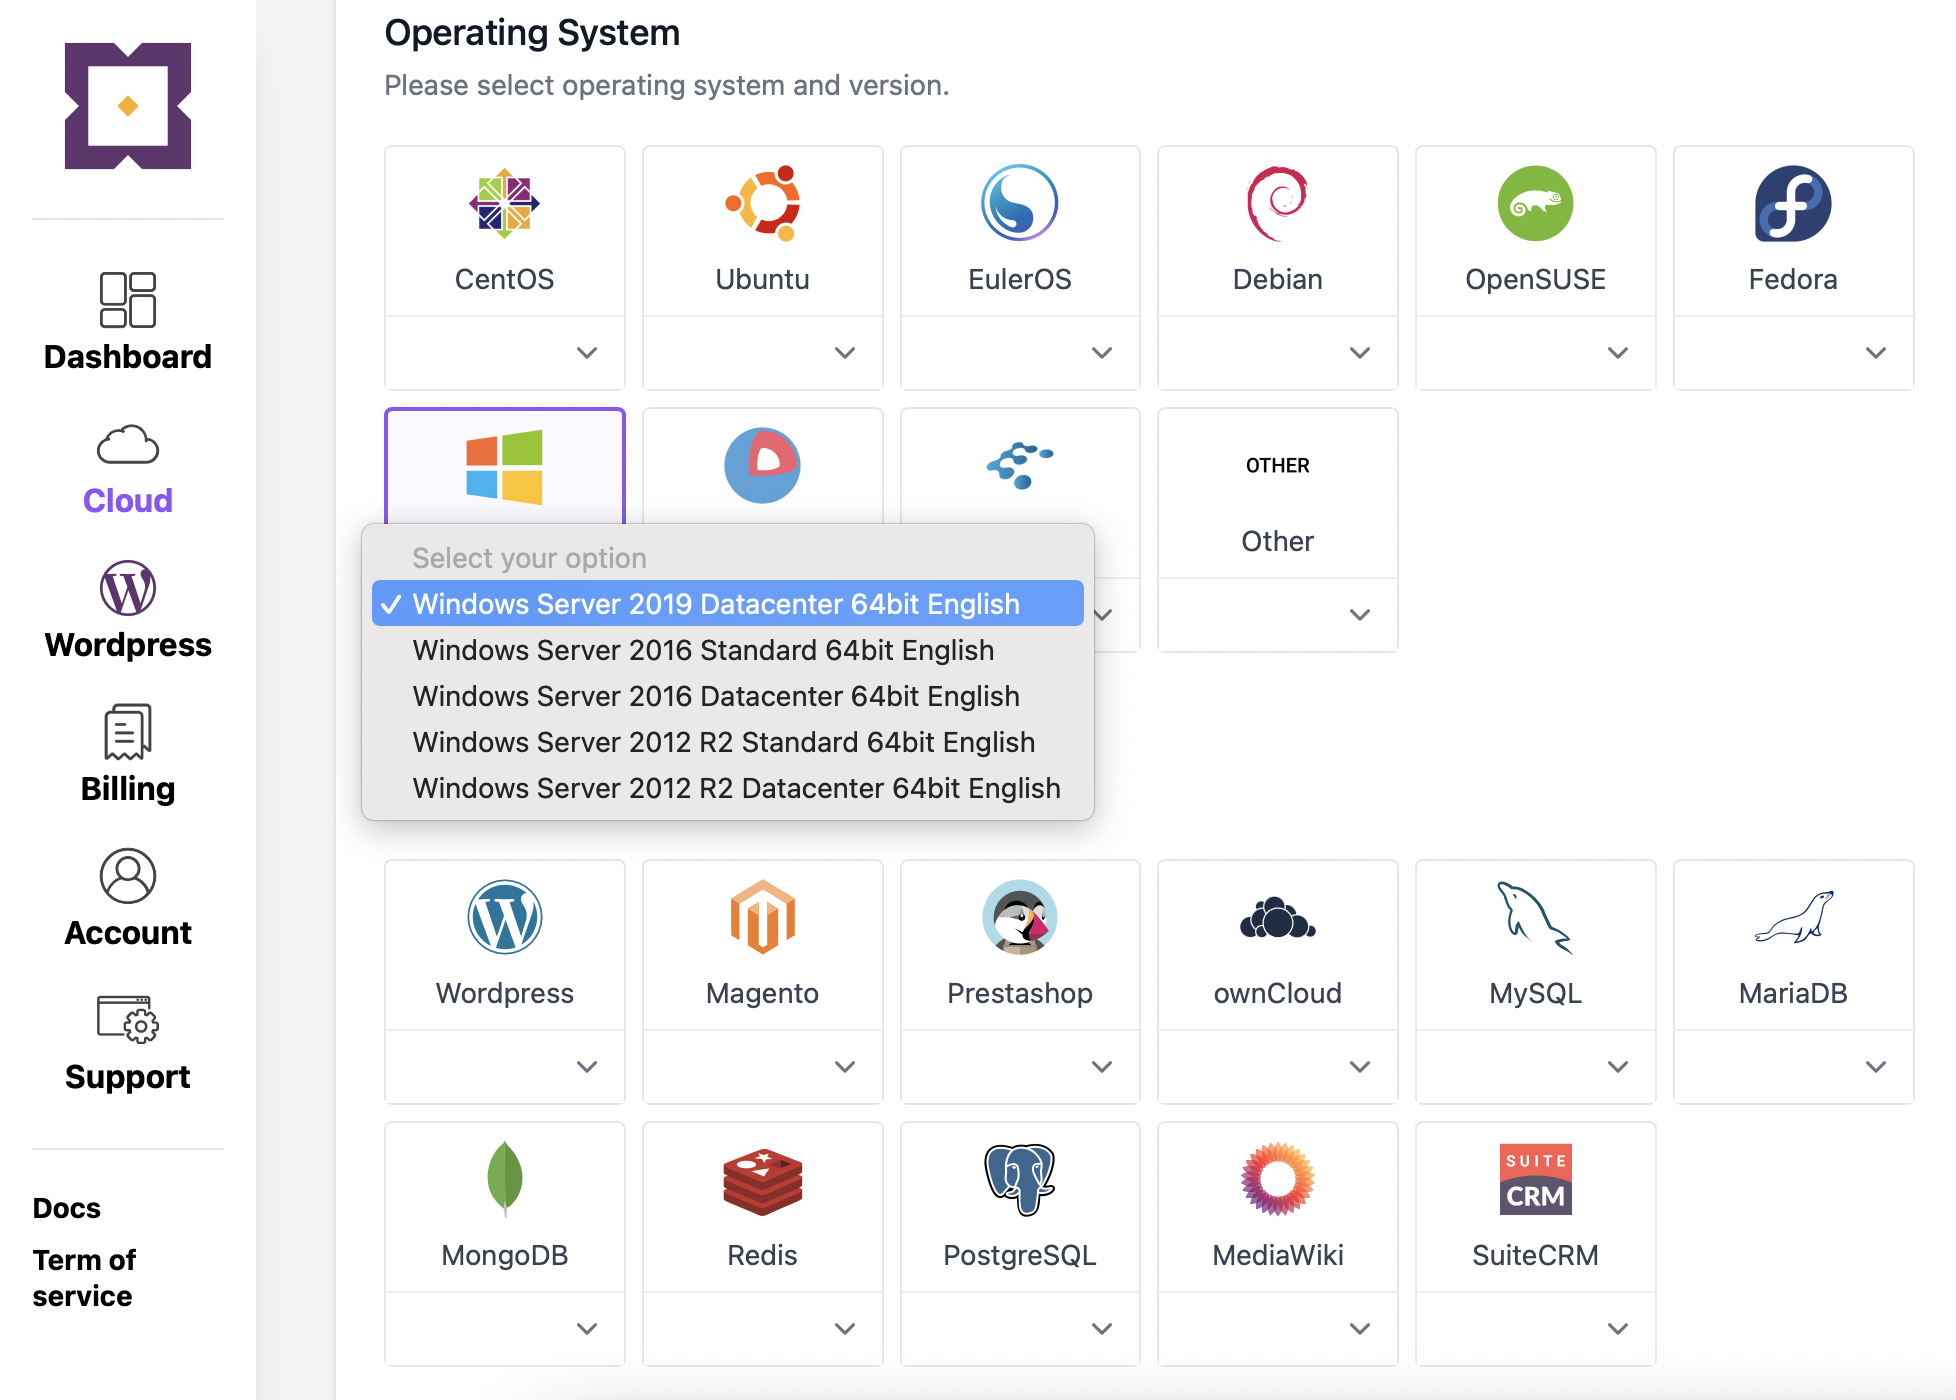Screen dimensions: 1956x1400
Task: Click the Support sidebar label
Action: coord(128,1077)
